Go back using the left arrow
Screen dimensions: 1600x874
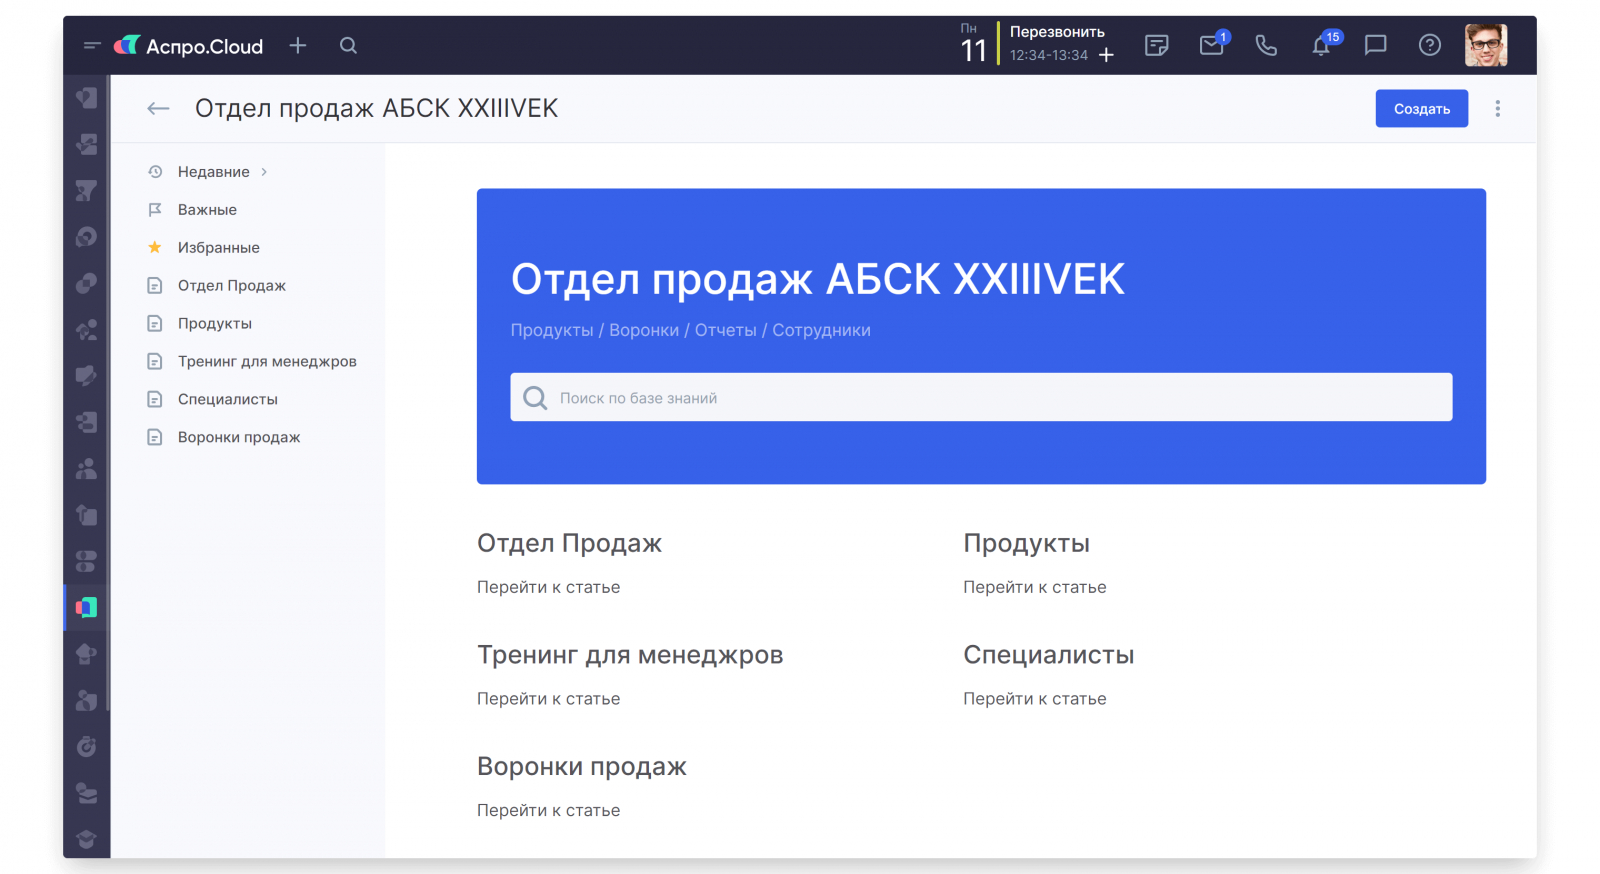pos(158,108)
